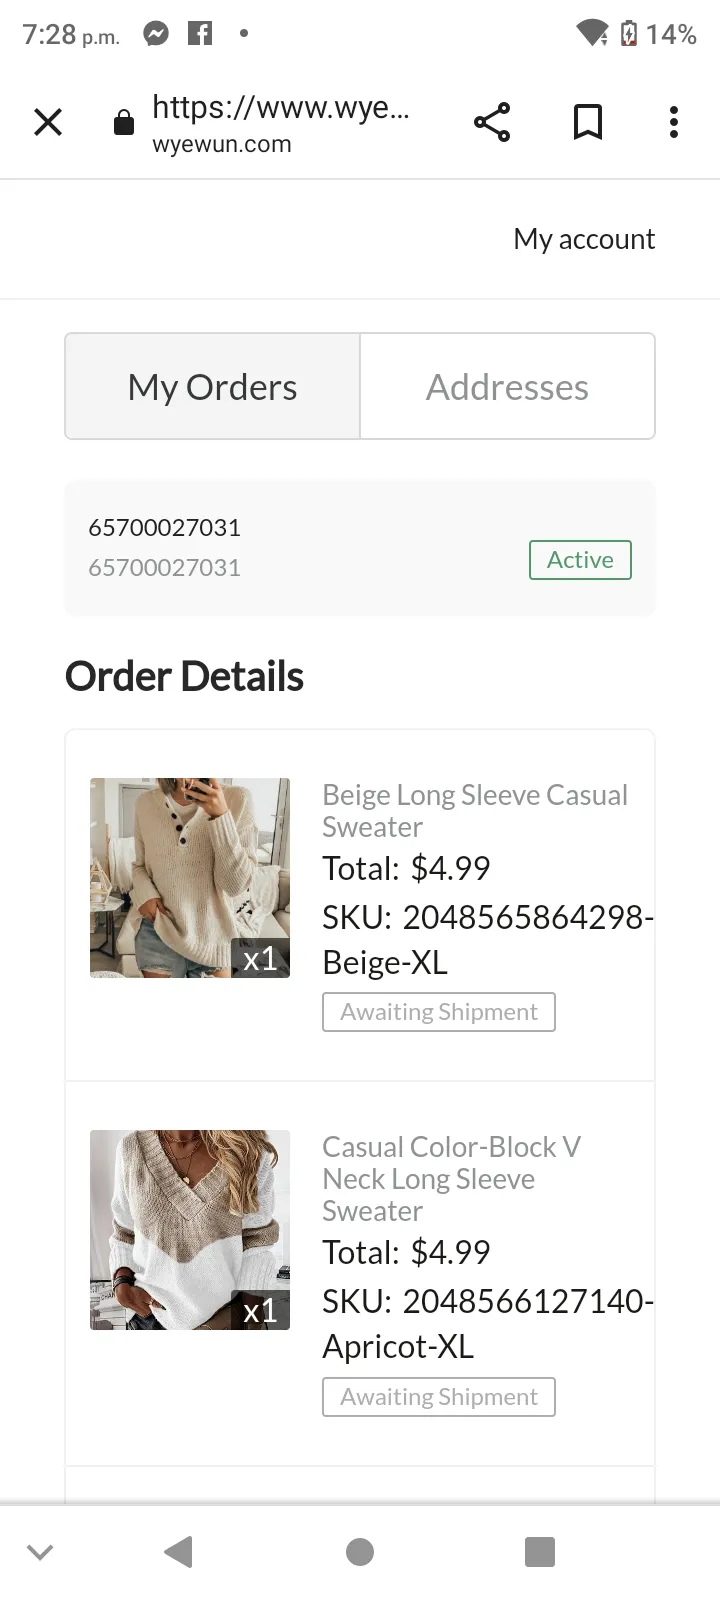This screenshot has width=720, height=1600.
Task: Tap the Android back navigation button
Action: pyautogui.click(x=178, y=1552)
